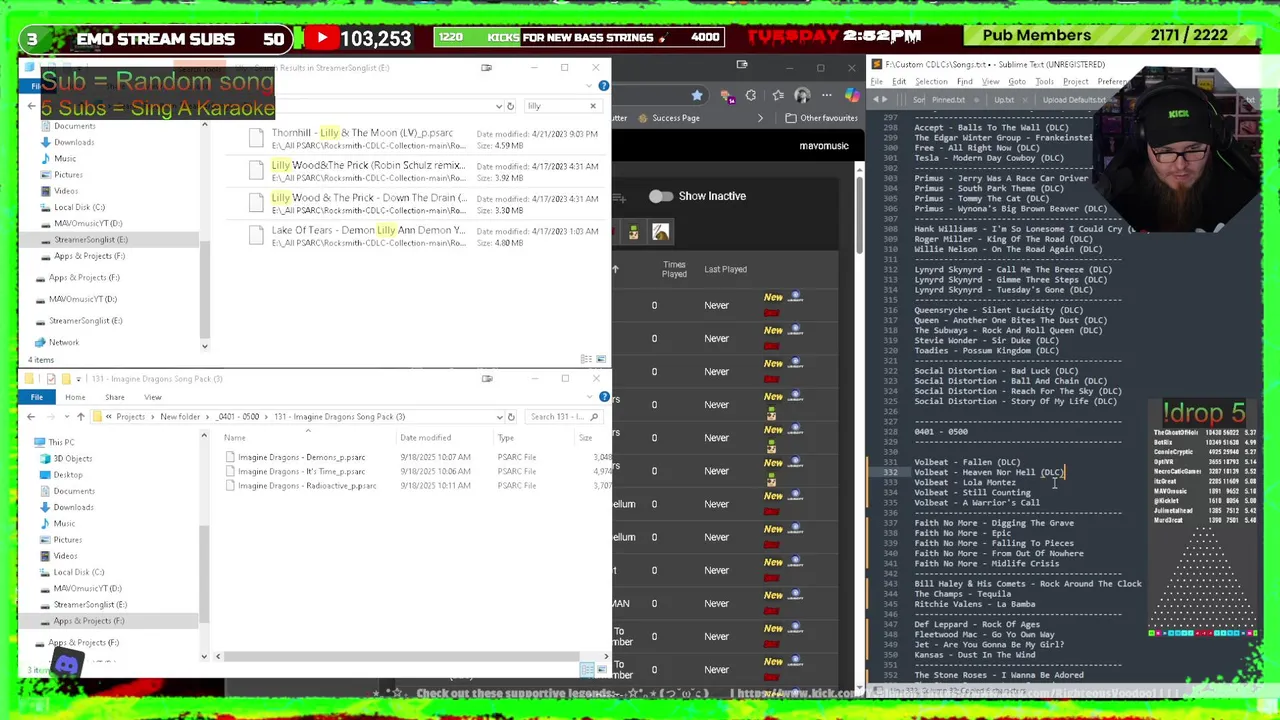Open browser Favourites star-list icon
1280x720 pixels.
[x=778, y=96]
